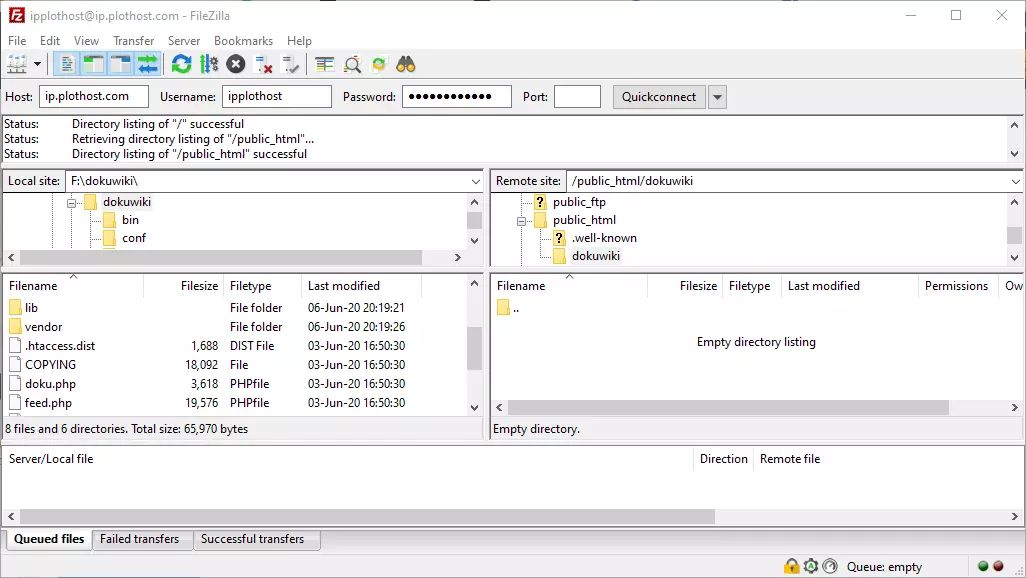Open the Help menu

coord(299,41)
